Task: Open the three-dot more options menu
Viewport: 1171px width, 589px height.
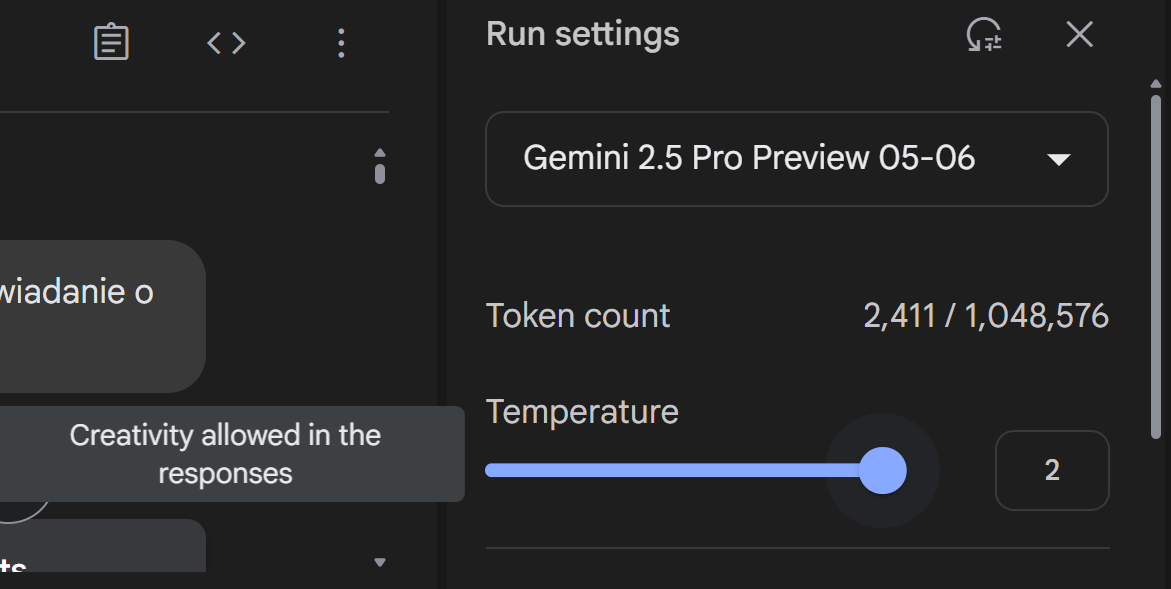Action: point(341,42)
